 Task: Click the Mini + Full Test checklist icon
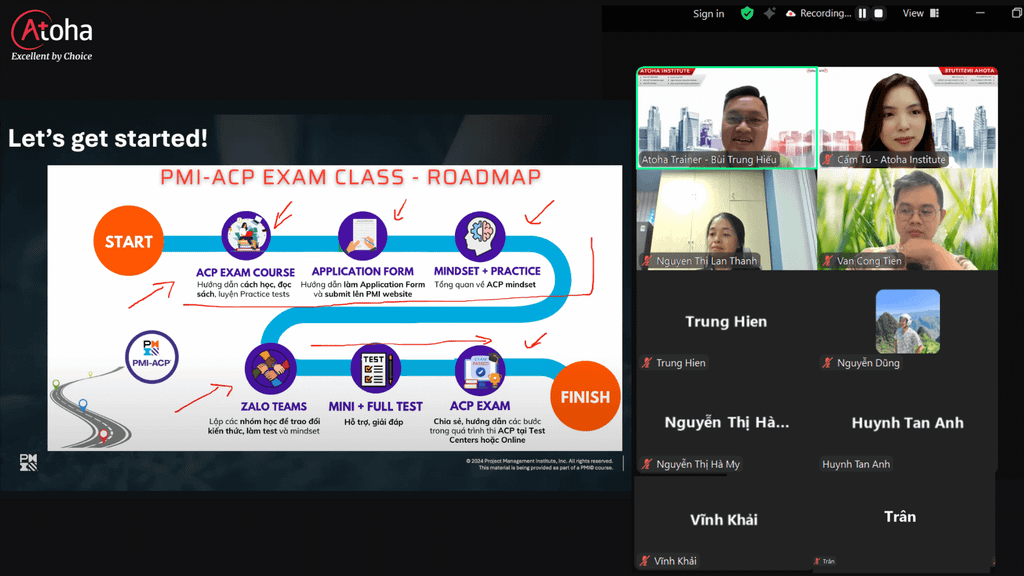pos(376,369)
